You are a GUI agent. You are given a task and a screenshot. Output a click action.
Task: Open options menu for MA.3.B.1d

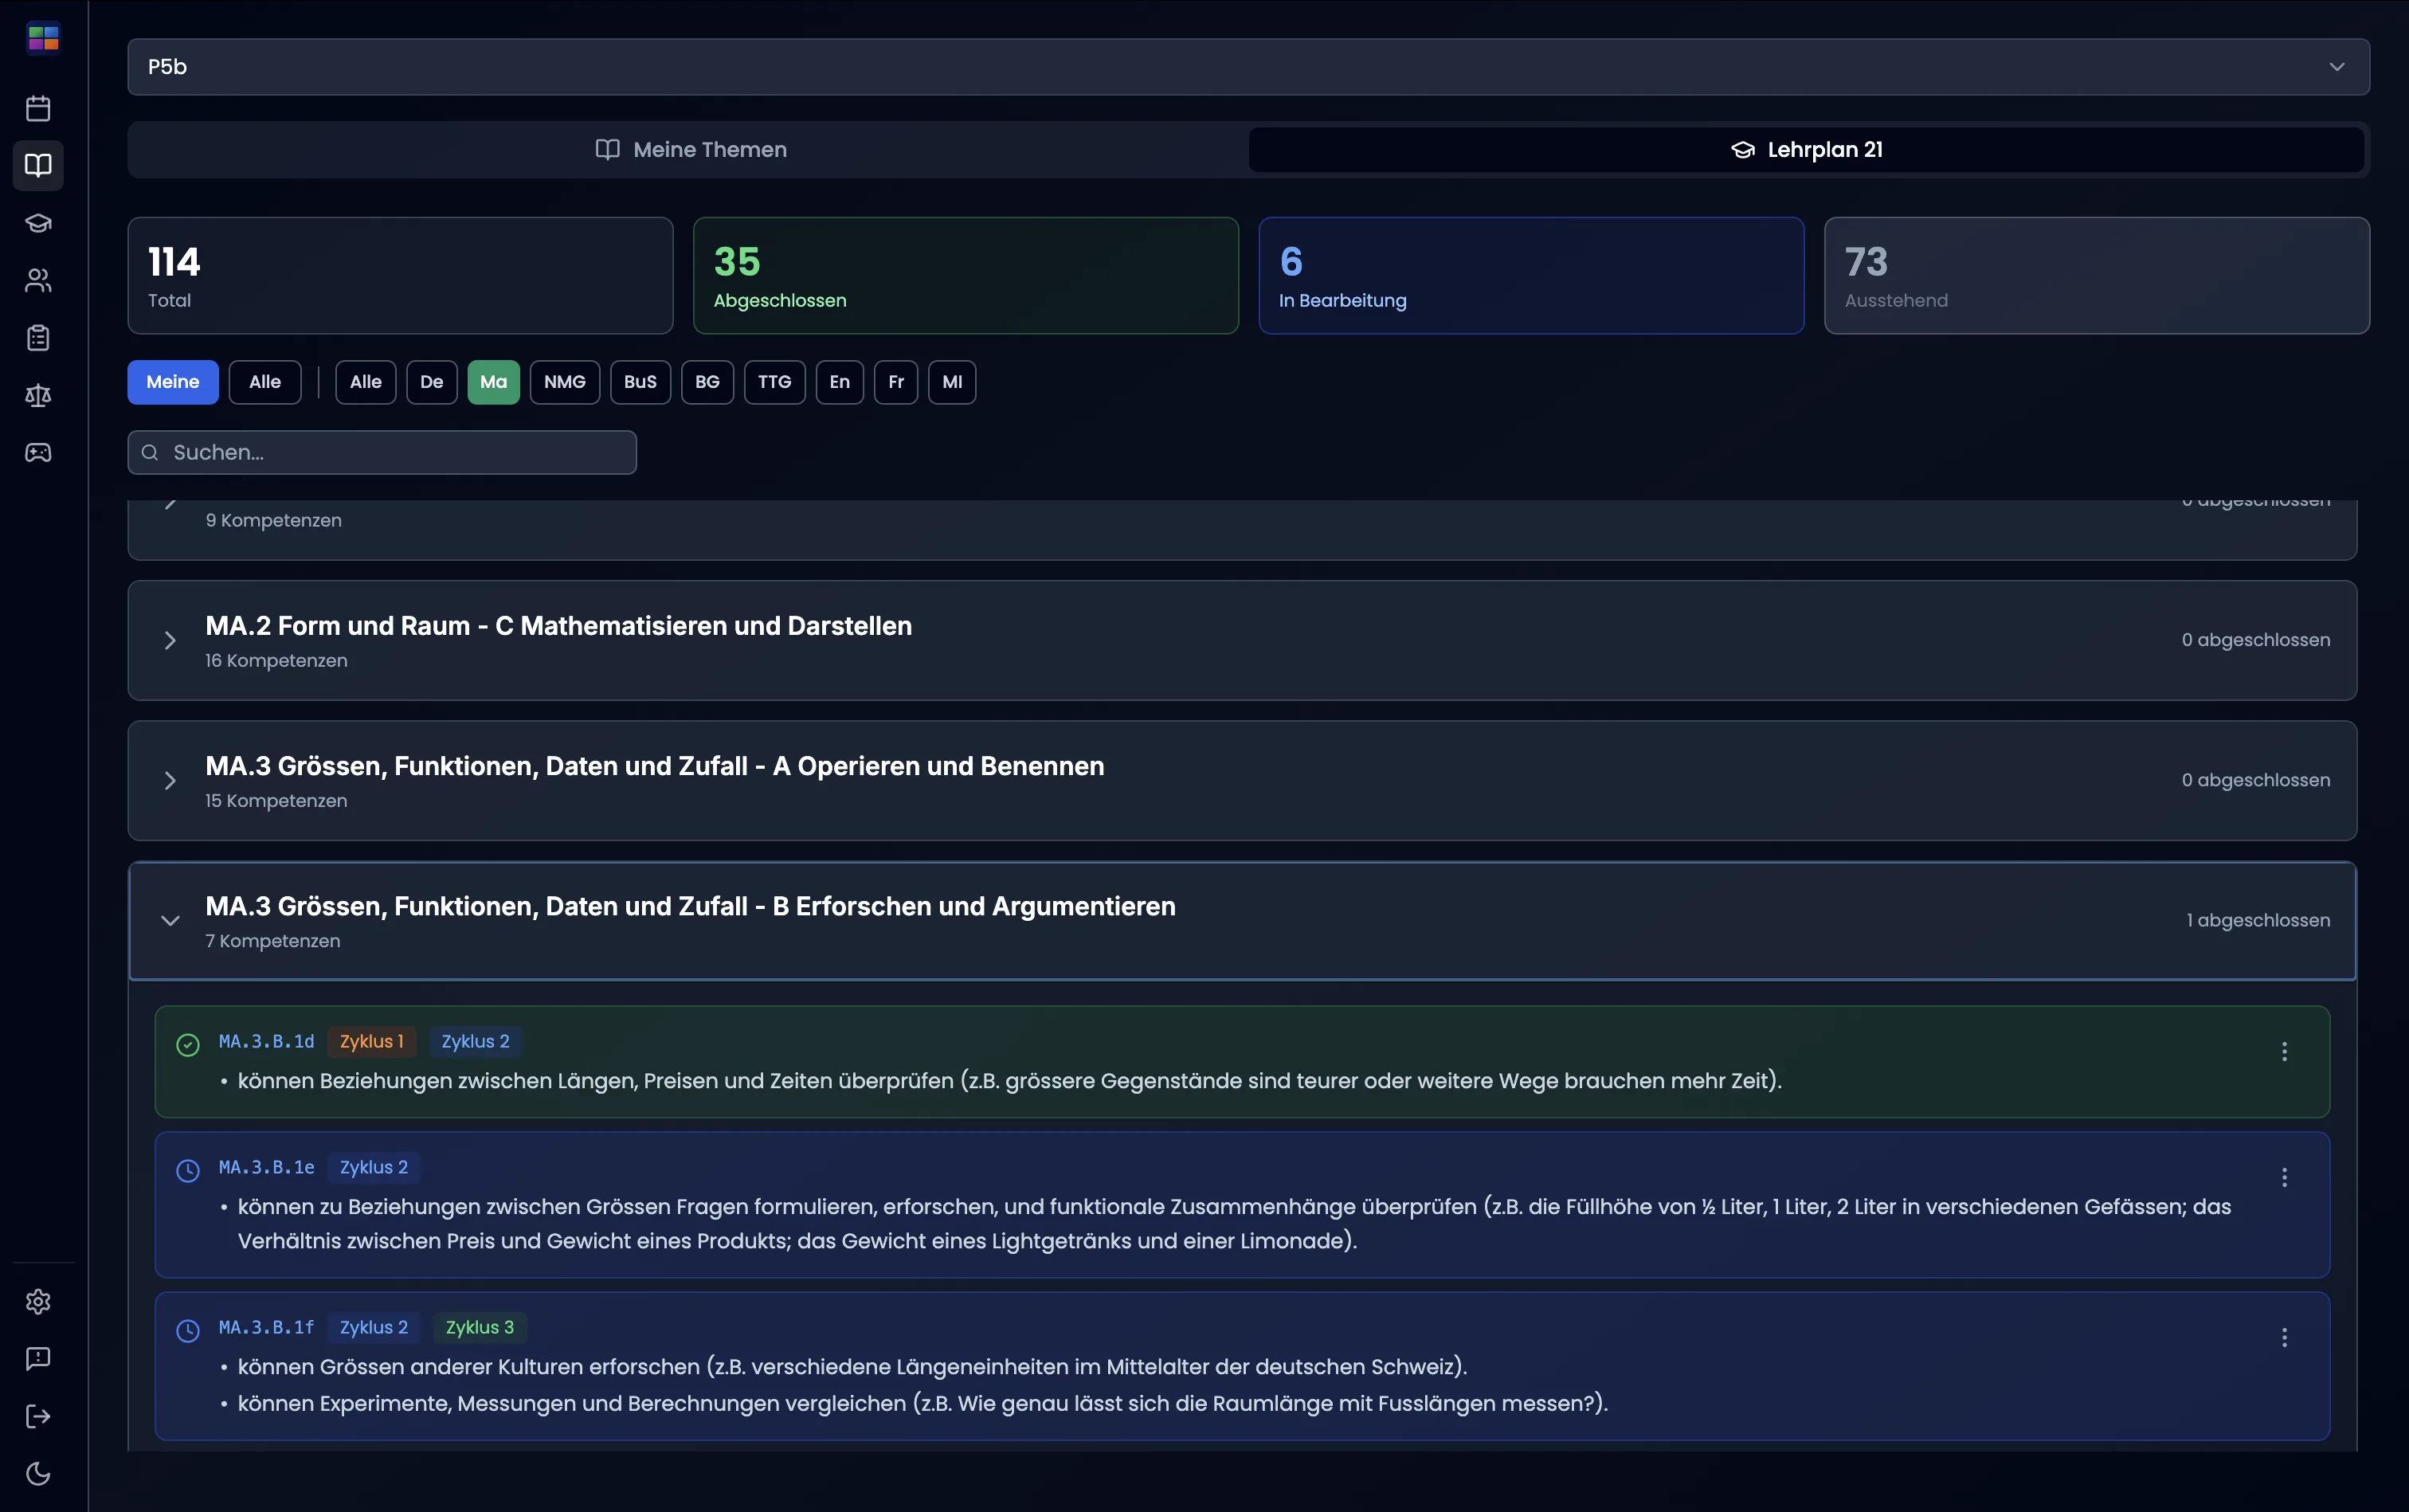tap(2284, 1051)
